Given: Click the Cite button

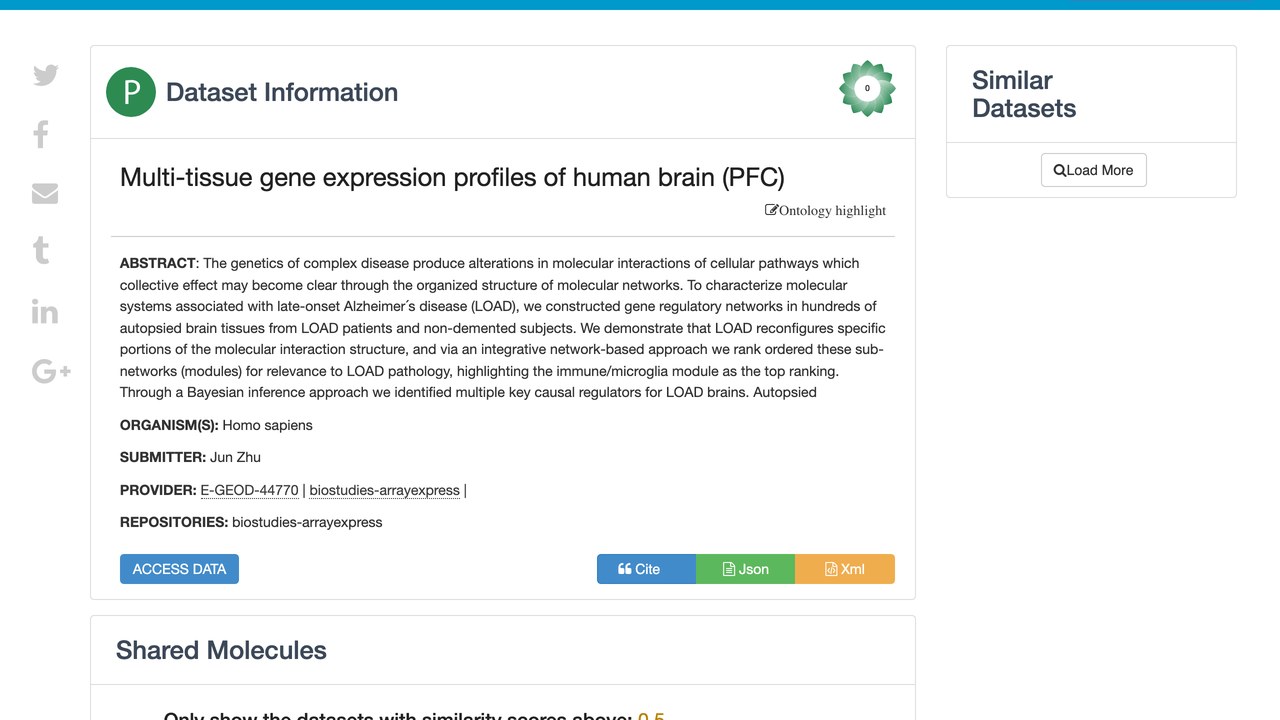Looking at the screenshot, I should 646,569.
